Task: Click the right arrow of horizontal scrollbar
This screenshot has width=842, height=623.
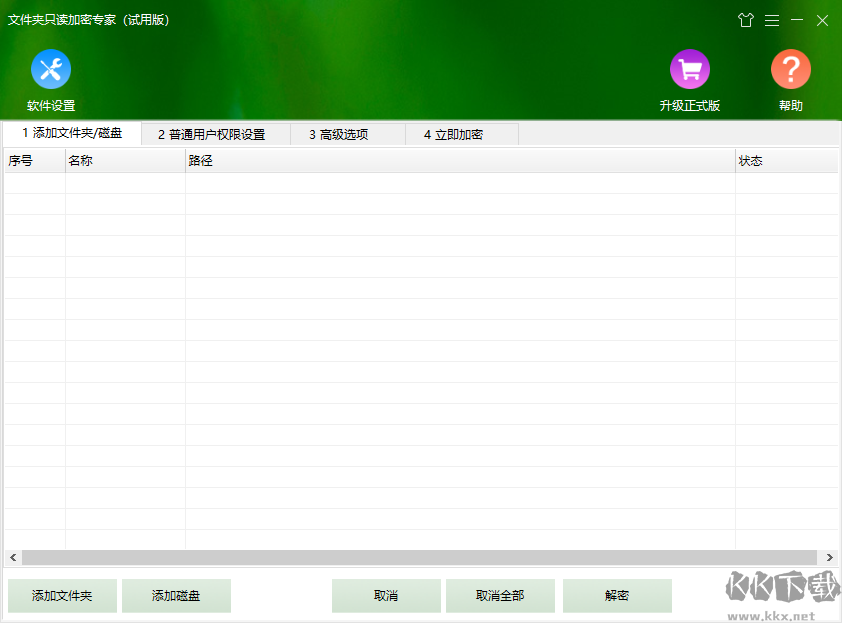Action: (829, 557)
